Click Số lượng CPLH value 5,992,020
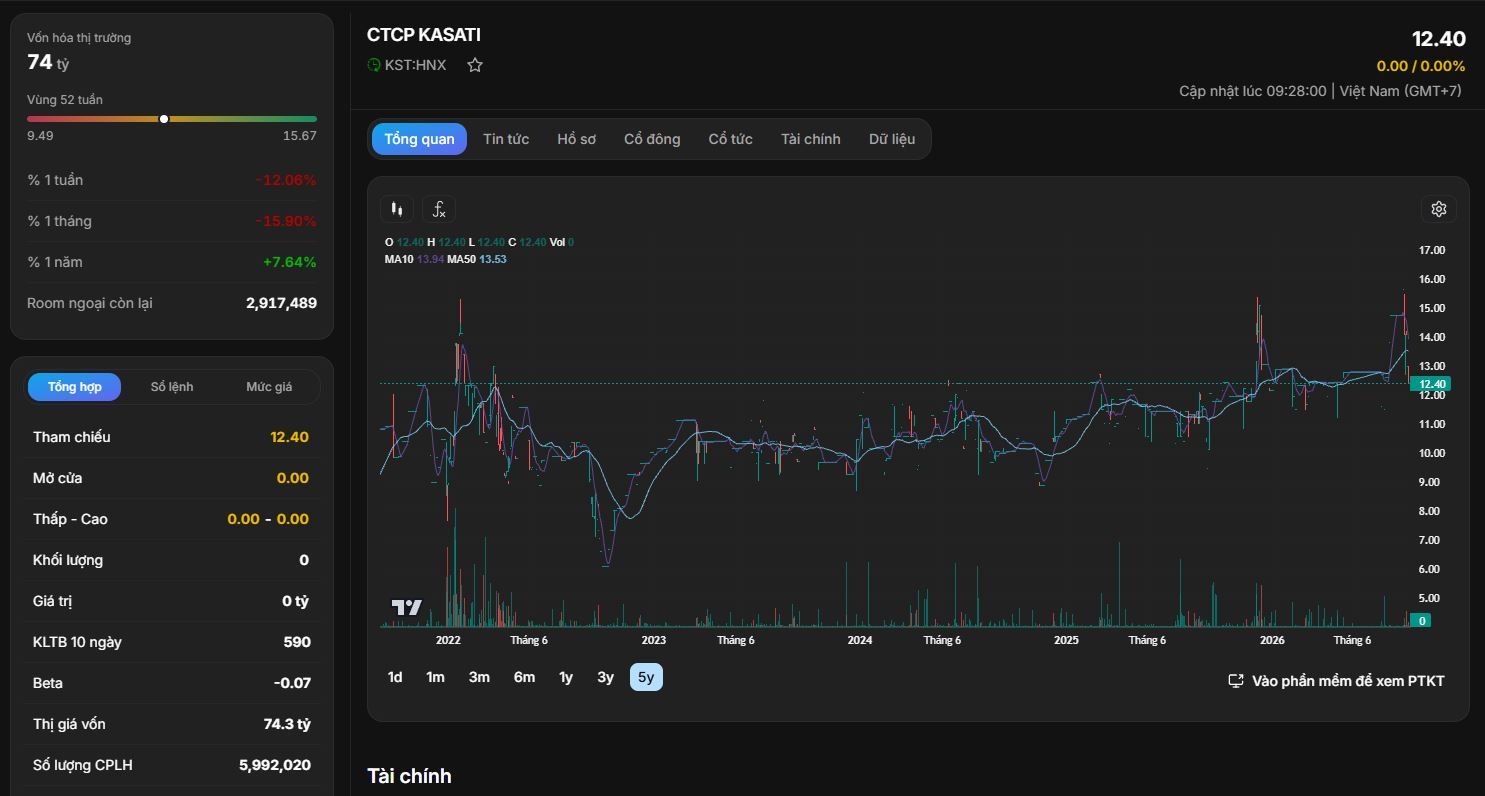This screenshot has height=796, width=1485. coord(275,765)
